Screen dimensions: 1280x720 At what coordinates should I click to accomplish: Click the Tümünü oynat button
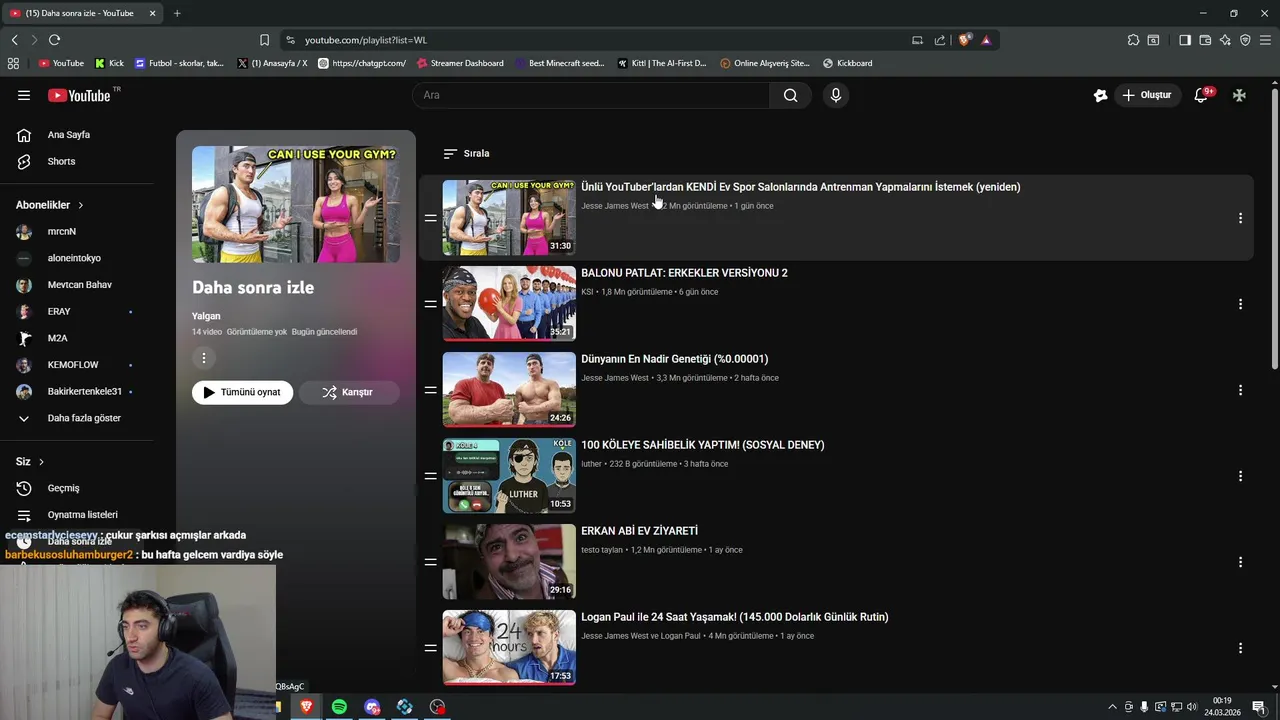tap(242, 392)
